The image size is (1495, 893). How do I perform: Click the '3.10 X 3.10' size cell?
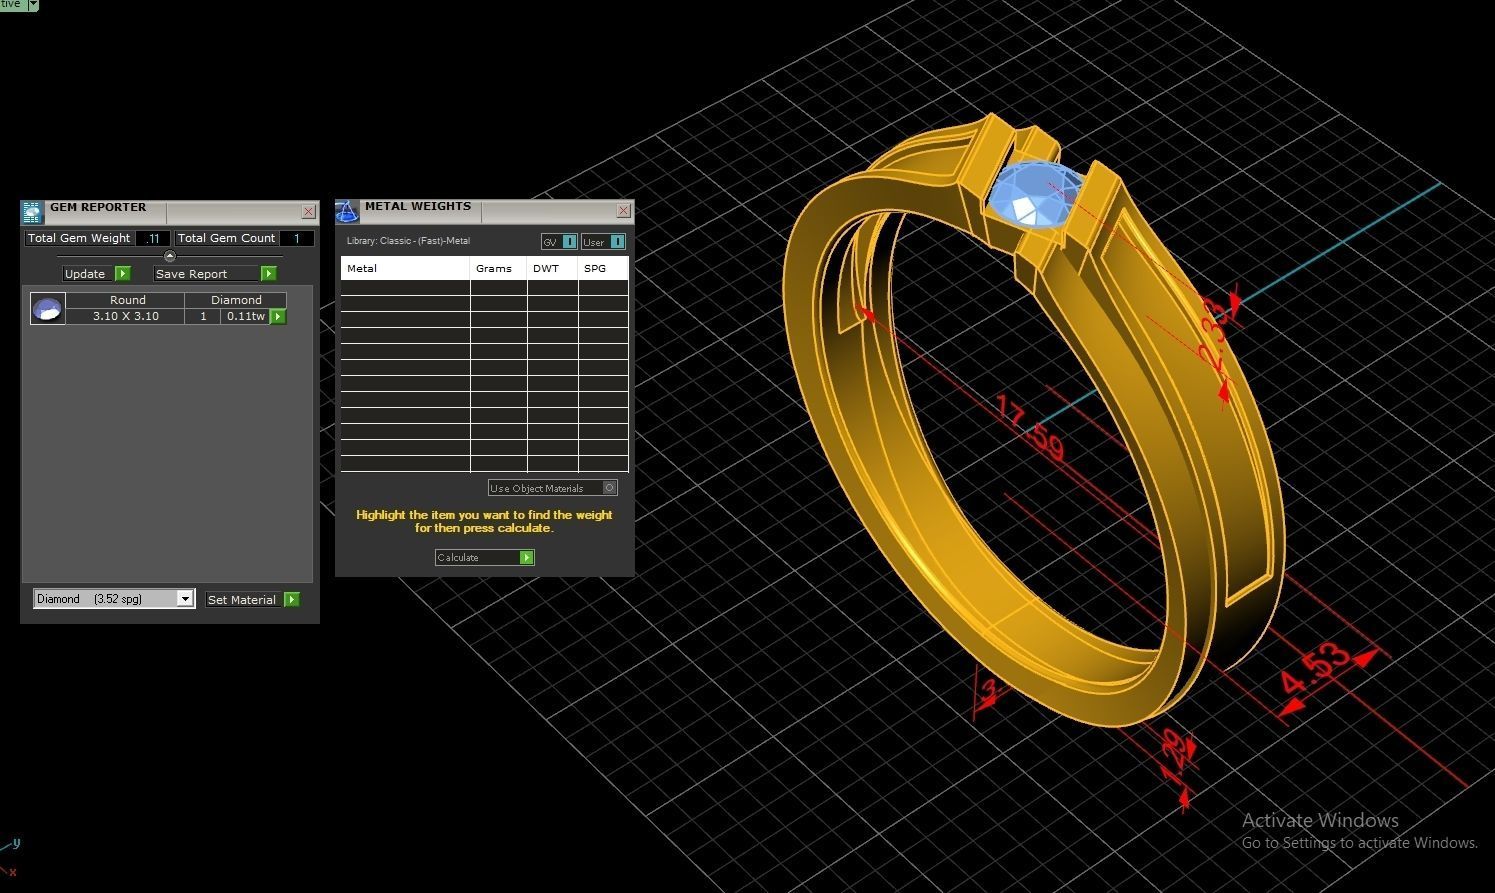tap(126, 316)
